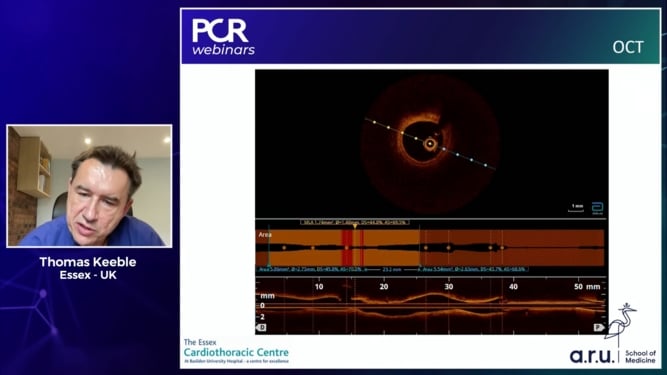The width and height of the screenshot is (667, 375).
Task: Select the yellow triangle frame marker
Action: pyautogui.click(x=354, y=227)
